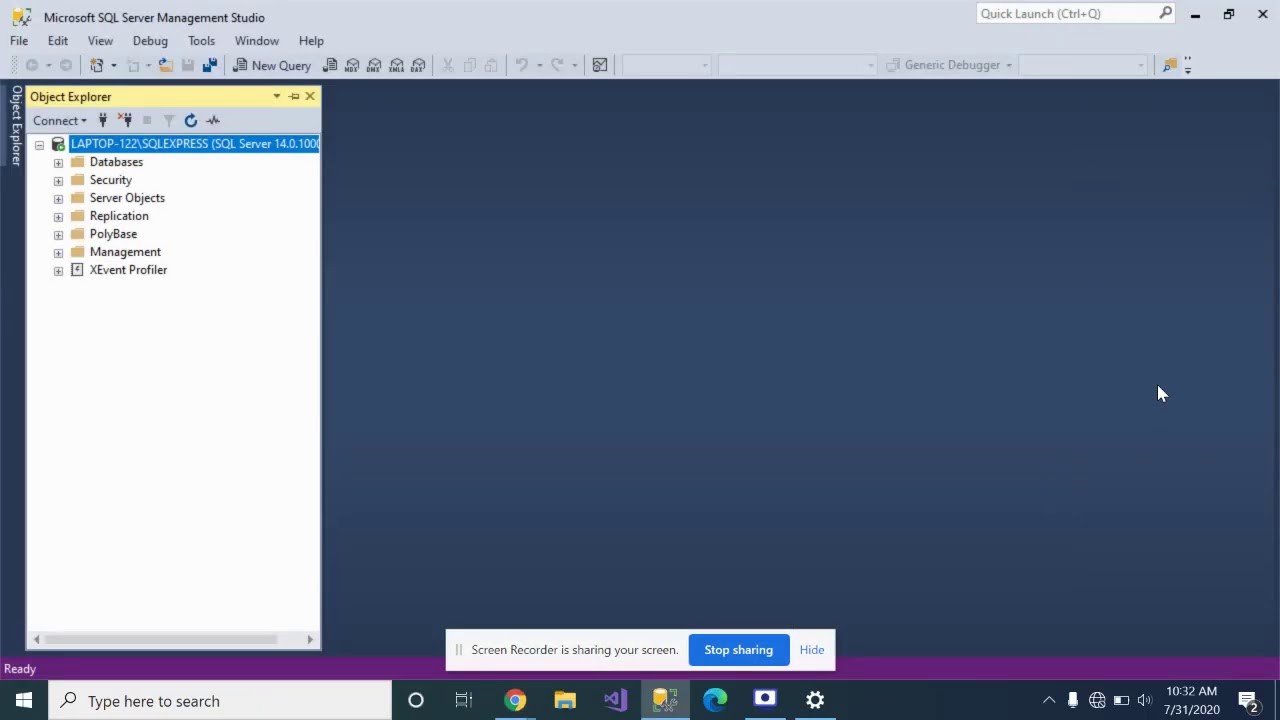
Task: Open the Activity Monitor from main toolbar
Action: [x=600, y=65]
